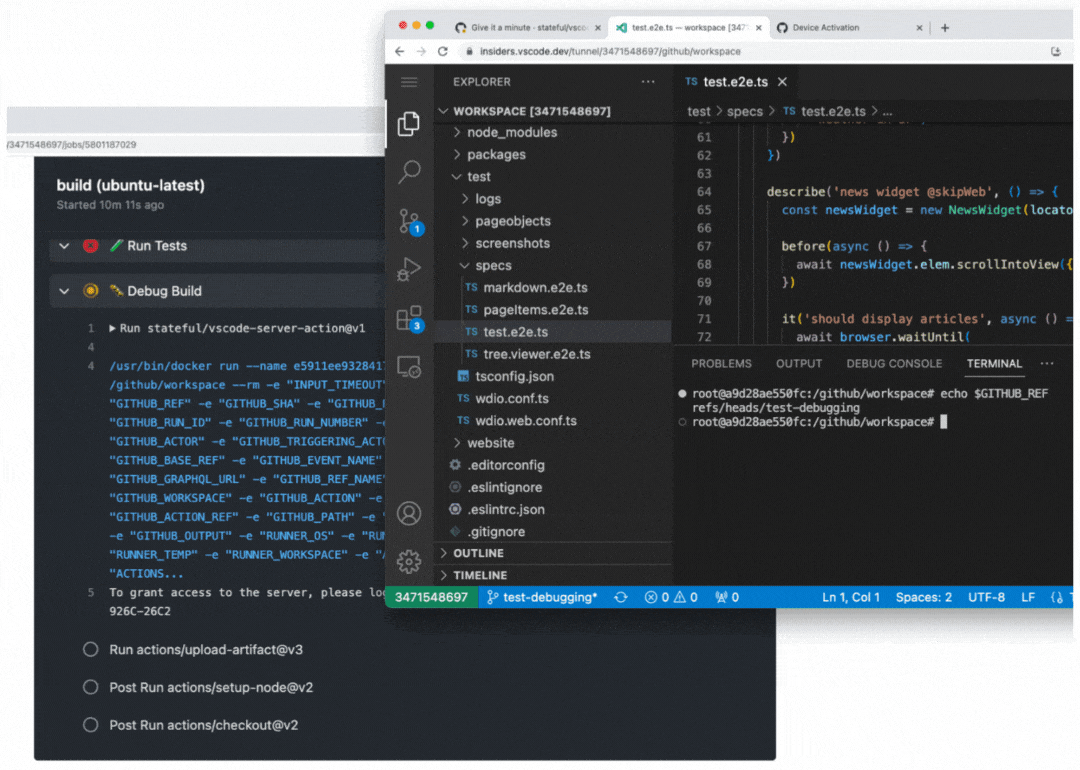Click the Synchronize Changes icon in status bar
The height and width of the screenshot is (770, 1080).
621,597
